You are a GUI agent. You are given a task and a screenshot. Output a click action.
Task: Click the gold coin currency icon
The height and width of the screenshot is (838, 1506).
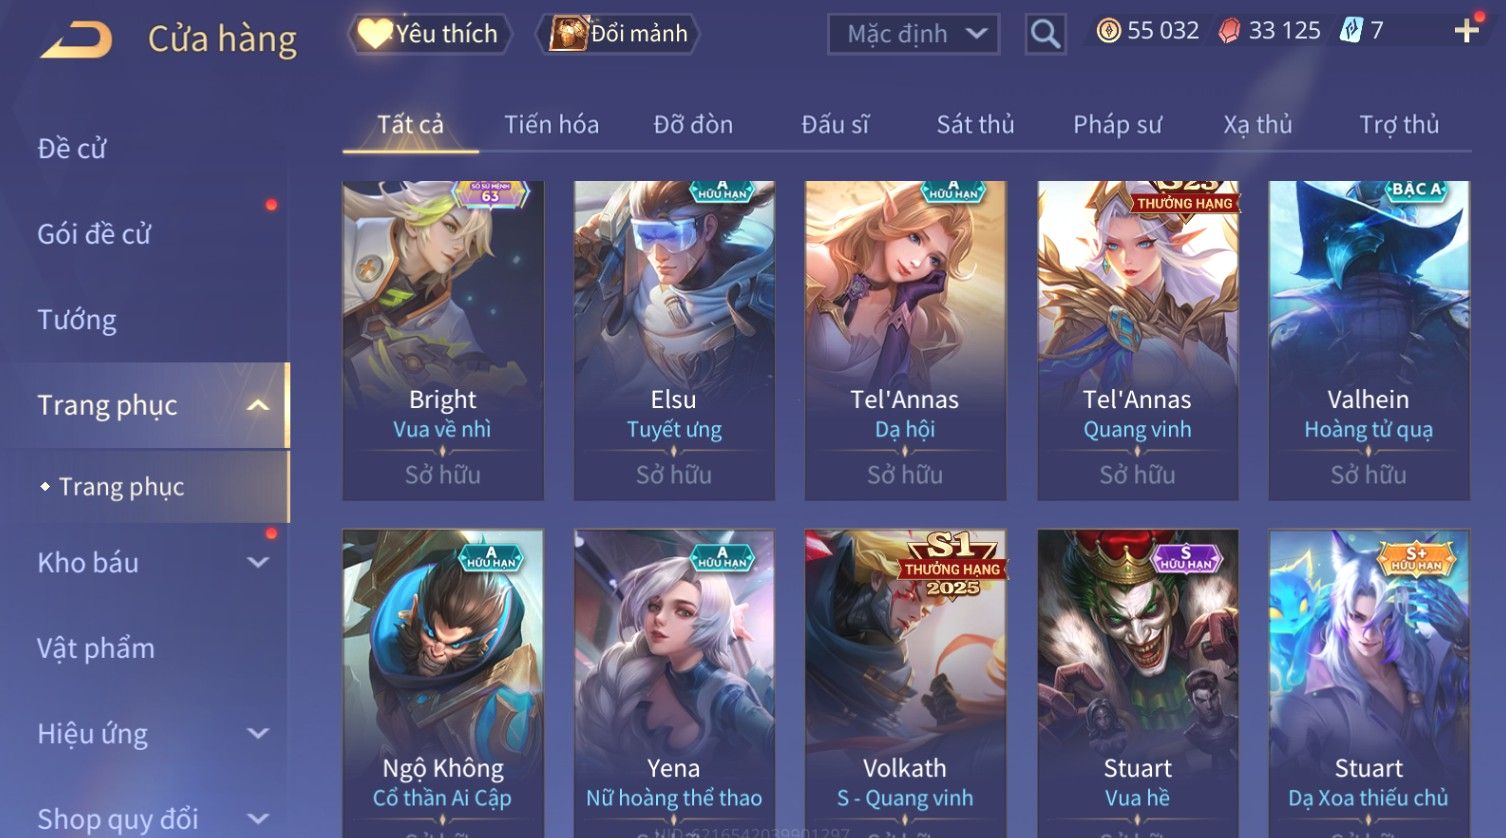pyautogui.click(x=1108, y=31)
